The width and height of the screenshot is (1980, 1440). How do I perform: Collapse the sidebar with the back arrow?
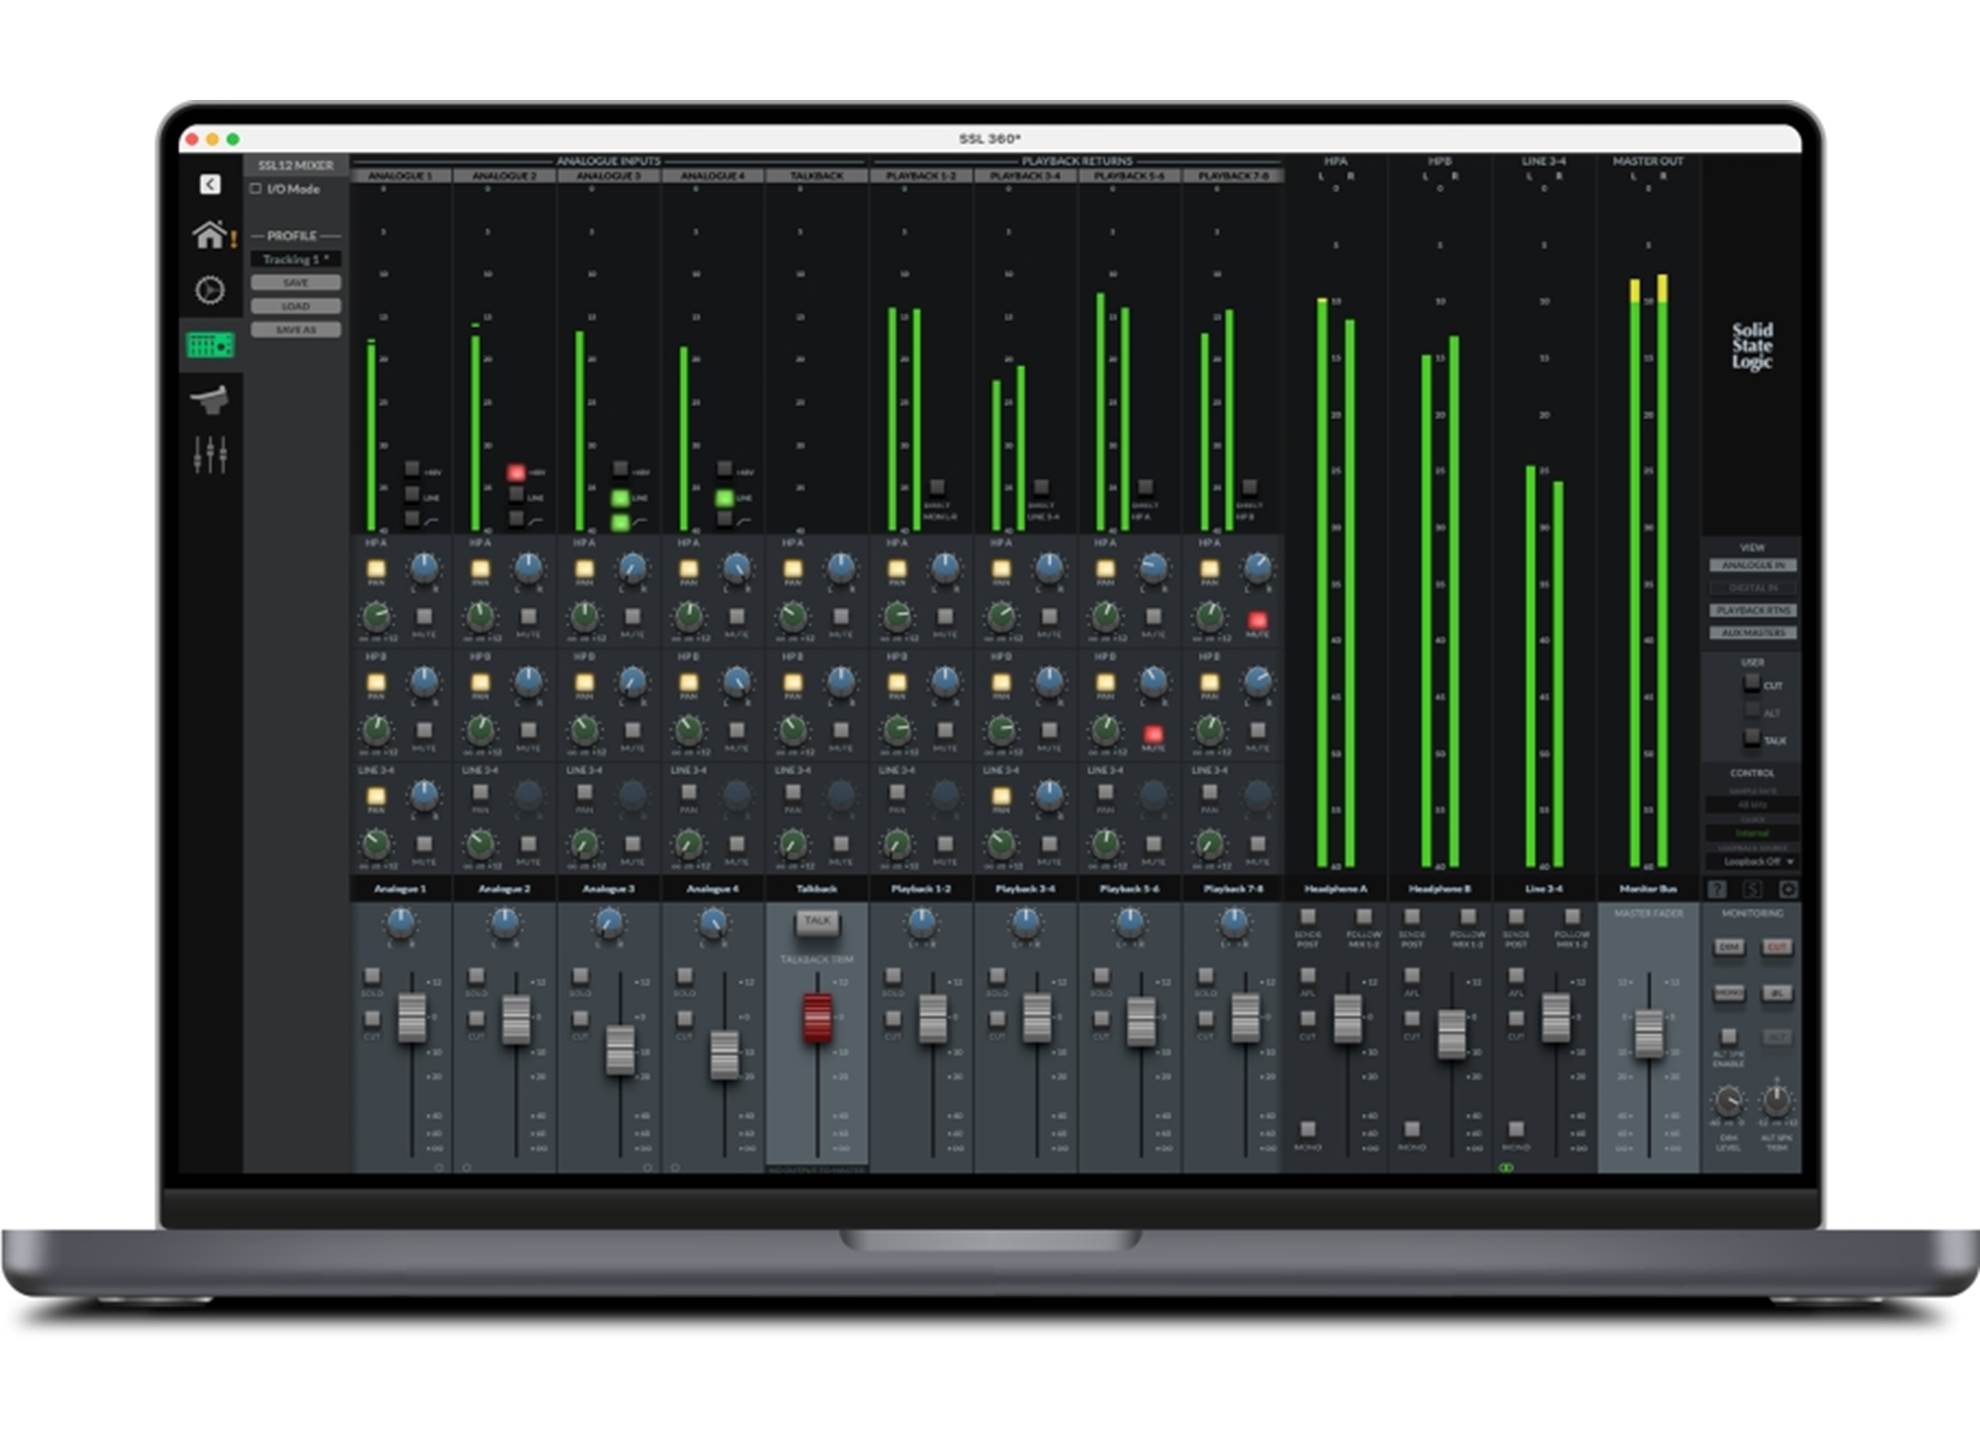pyautogui.click(x=209, y=184)
